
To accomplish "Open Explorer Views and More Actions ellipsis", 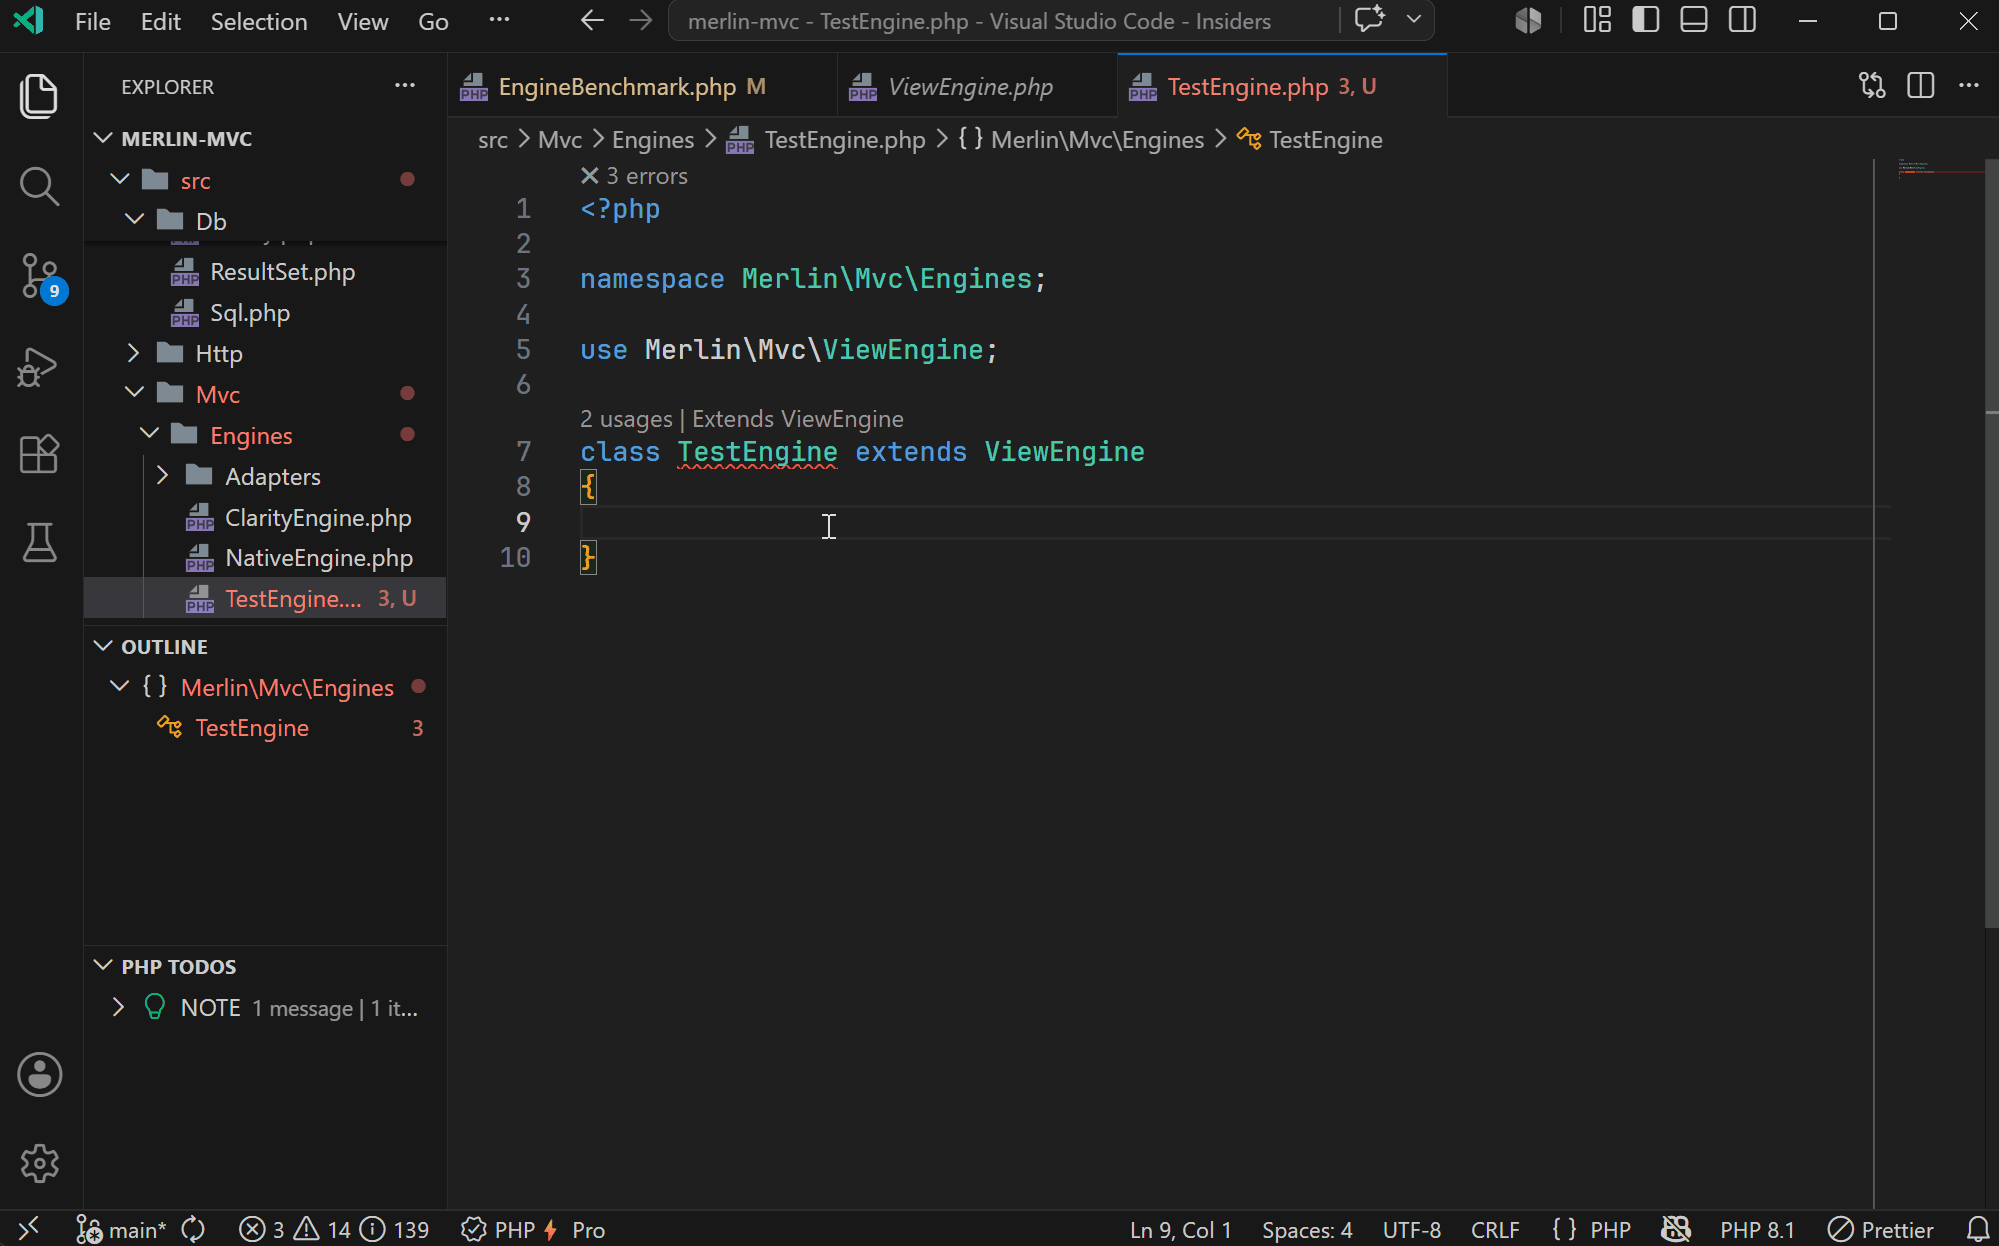I will coord(405,86).
